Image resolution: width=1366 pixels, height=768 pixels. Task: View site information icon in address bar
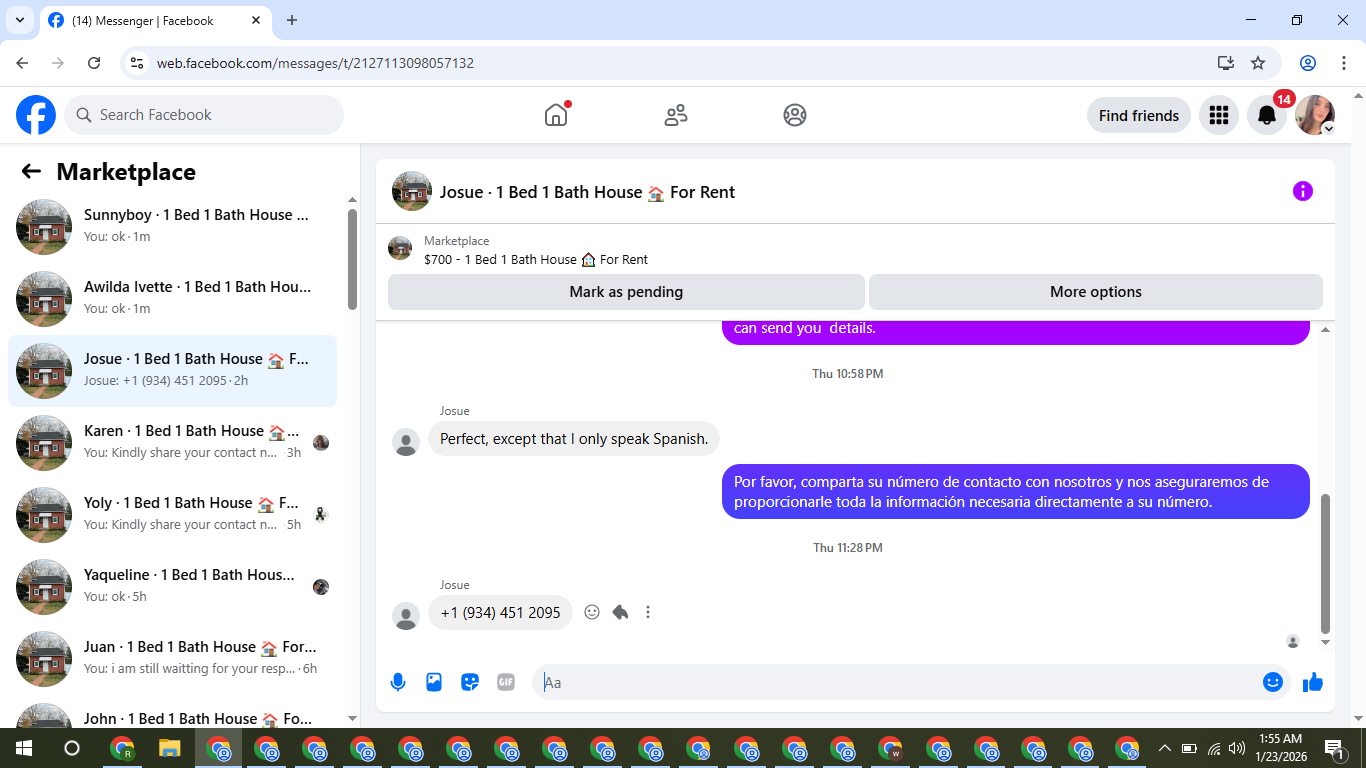[x=138, y=63]
